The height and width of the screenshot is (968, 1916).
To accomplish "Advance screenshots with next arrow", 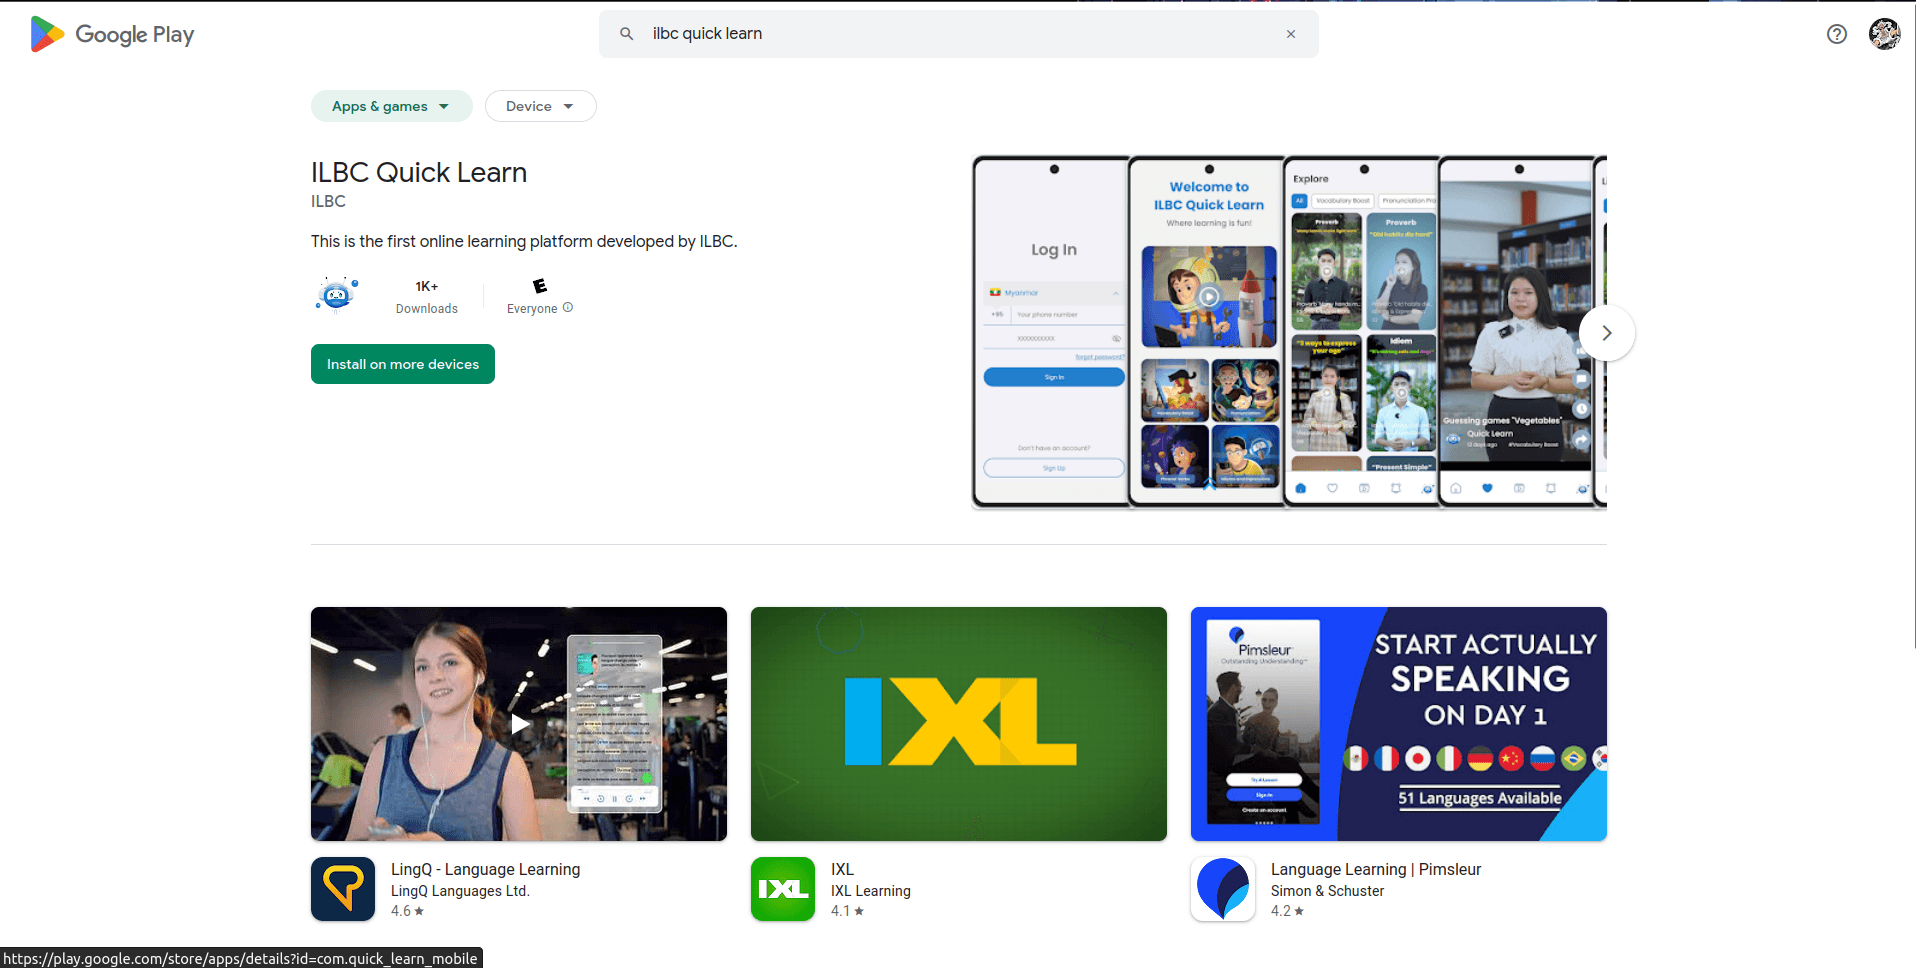I will click(x=1607, y=333).
